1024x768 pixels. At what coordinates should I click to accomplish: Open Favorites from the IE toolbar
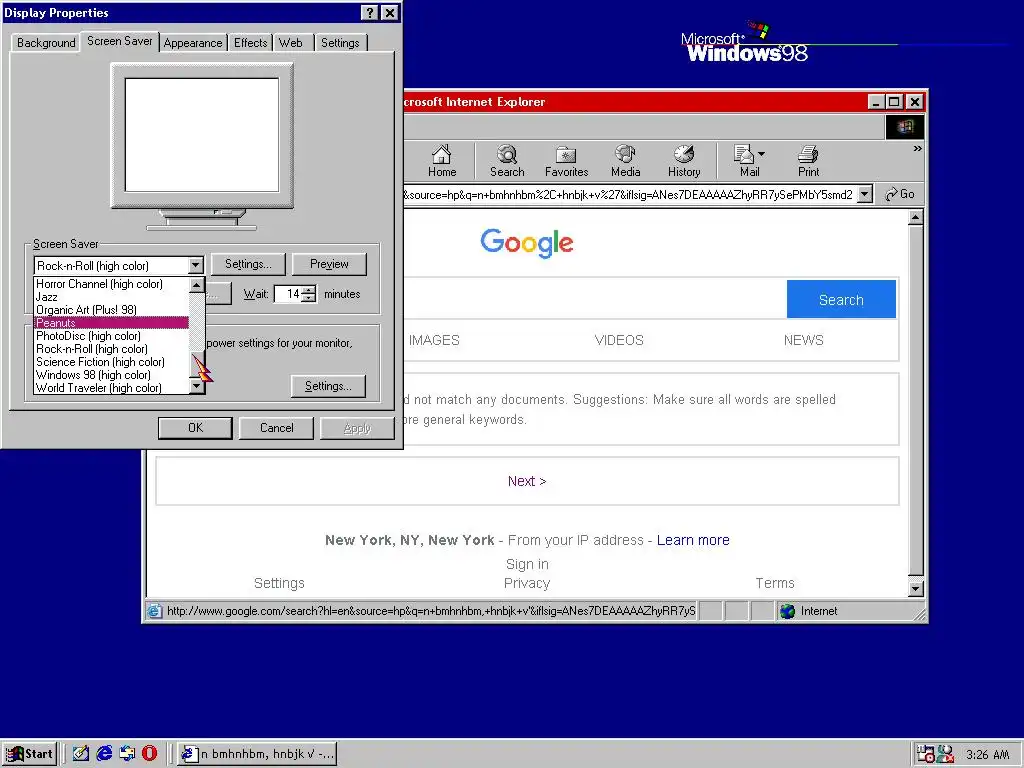[x=566, y=161]
